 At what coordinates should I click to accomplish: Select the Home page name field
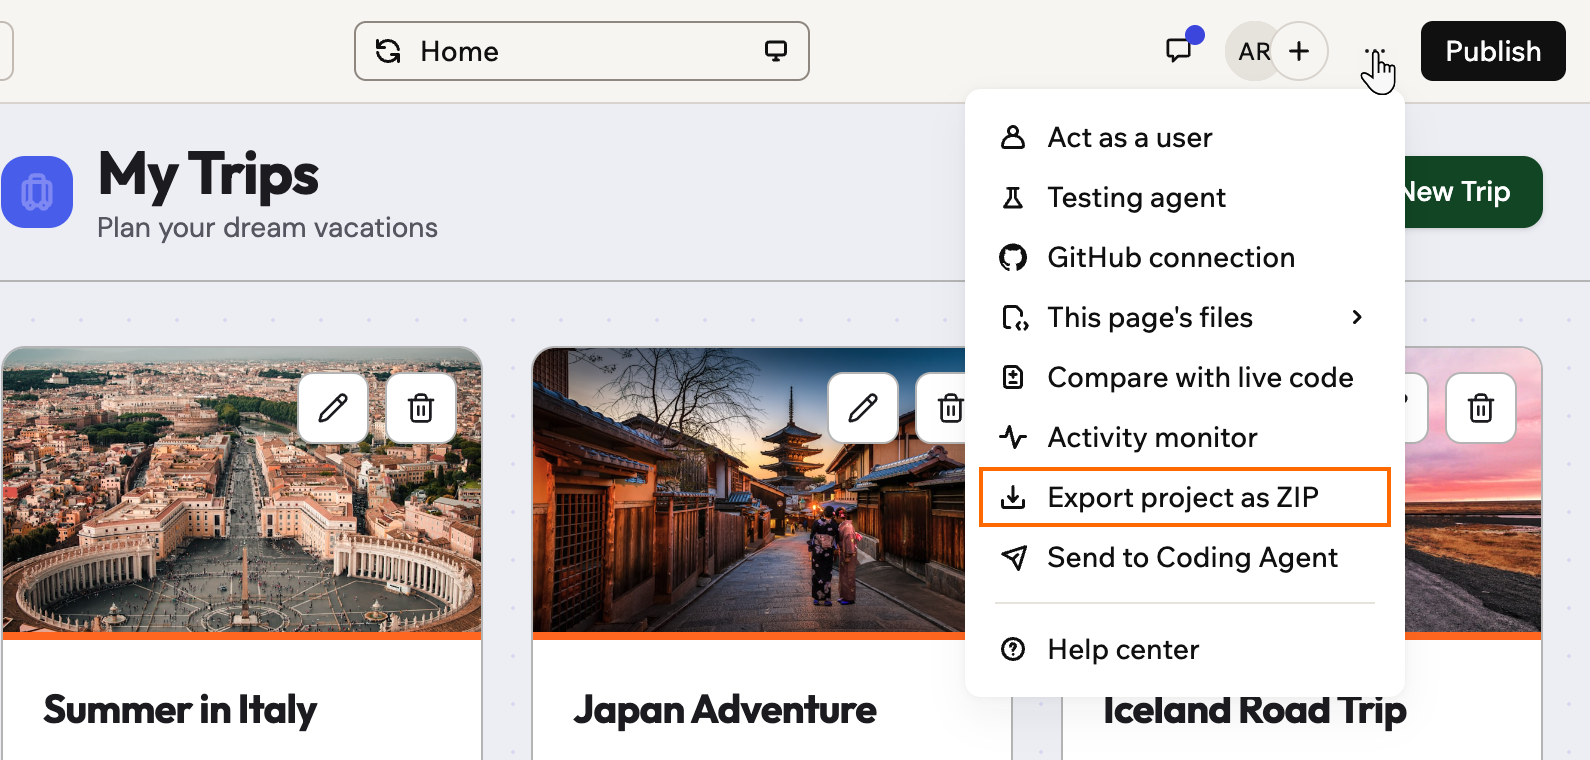click(x=582, y=51)
